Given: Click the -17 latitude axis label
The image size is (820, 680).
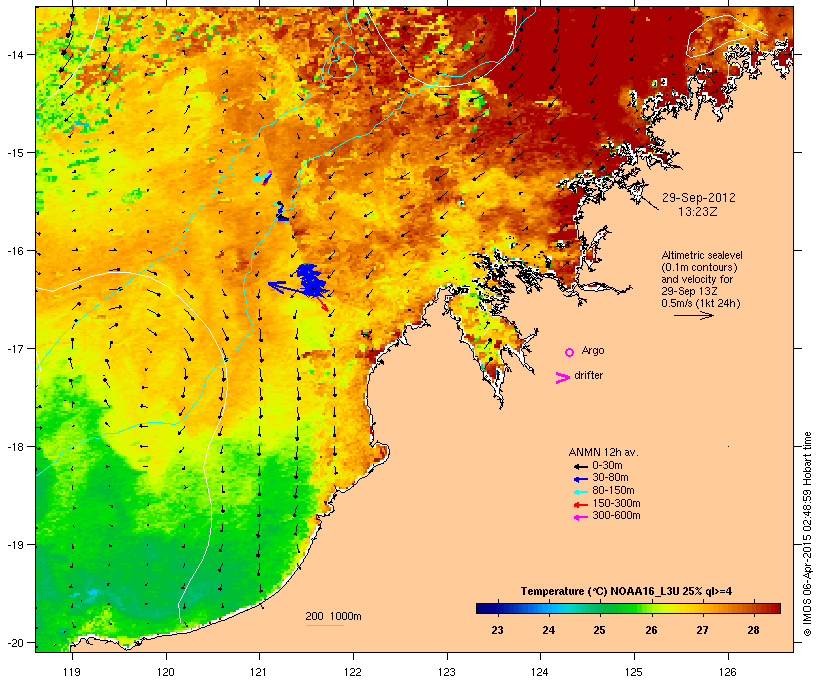Looking at the screenshot, I should [x=14, y=348].
